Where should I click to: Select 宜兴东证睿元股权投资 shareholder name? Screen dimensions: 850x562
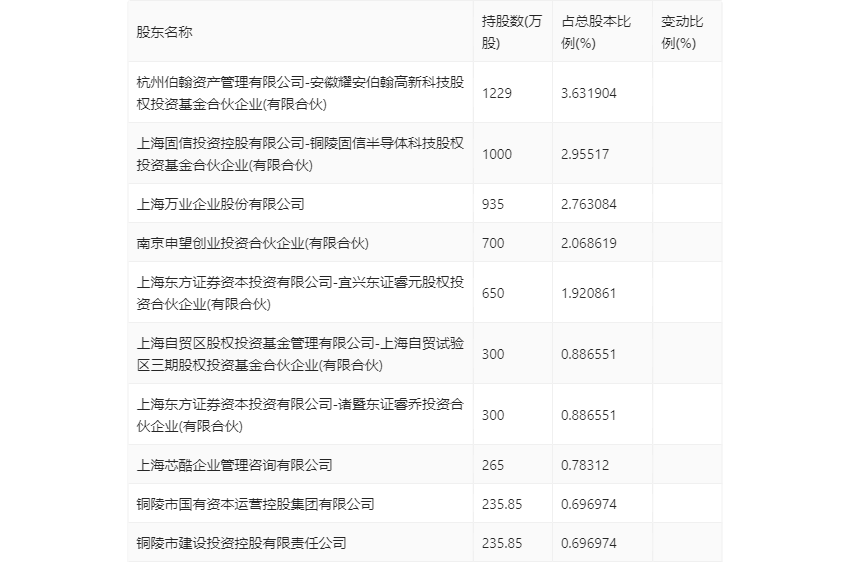(x=300, y=293)
